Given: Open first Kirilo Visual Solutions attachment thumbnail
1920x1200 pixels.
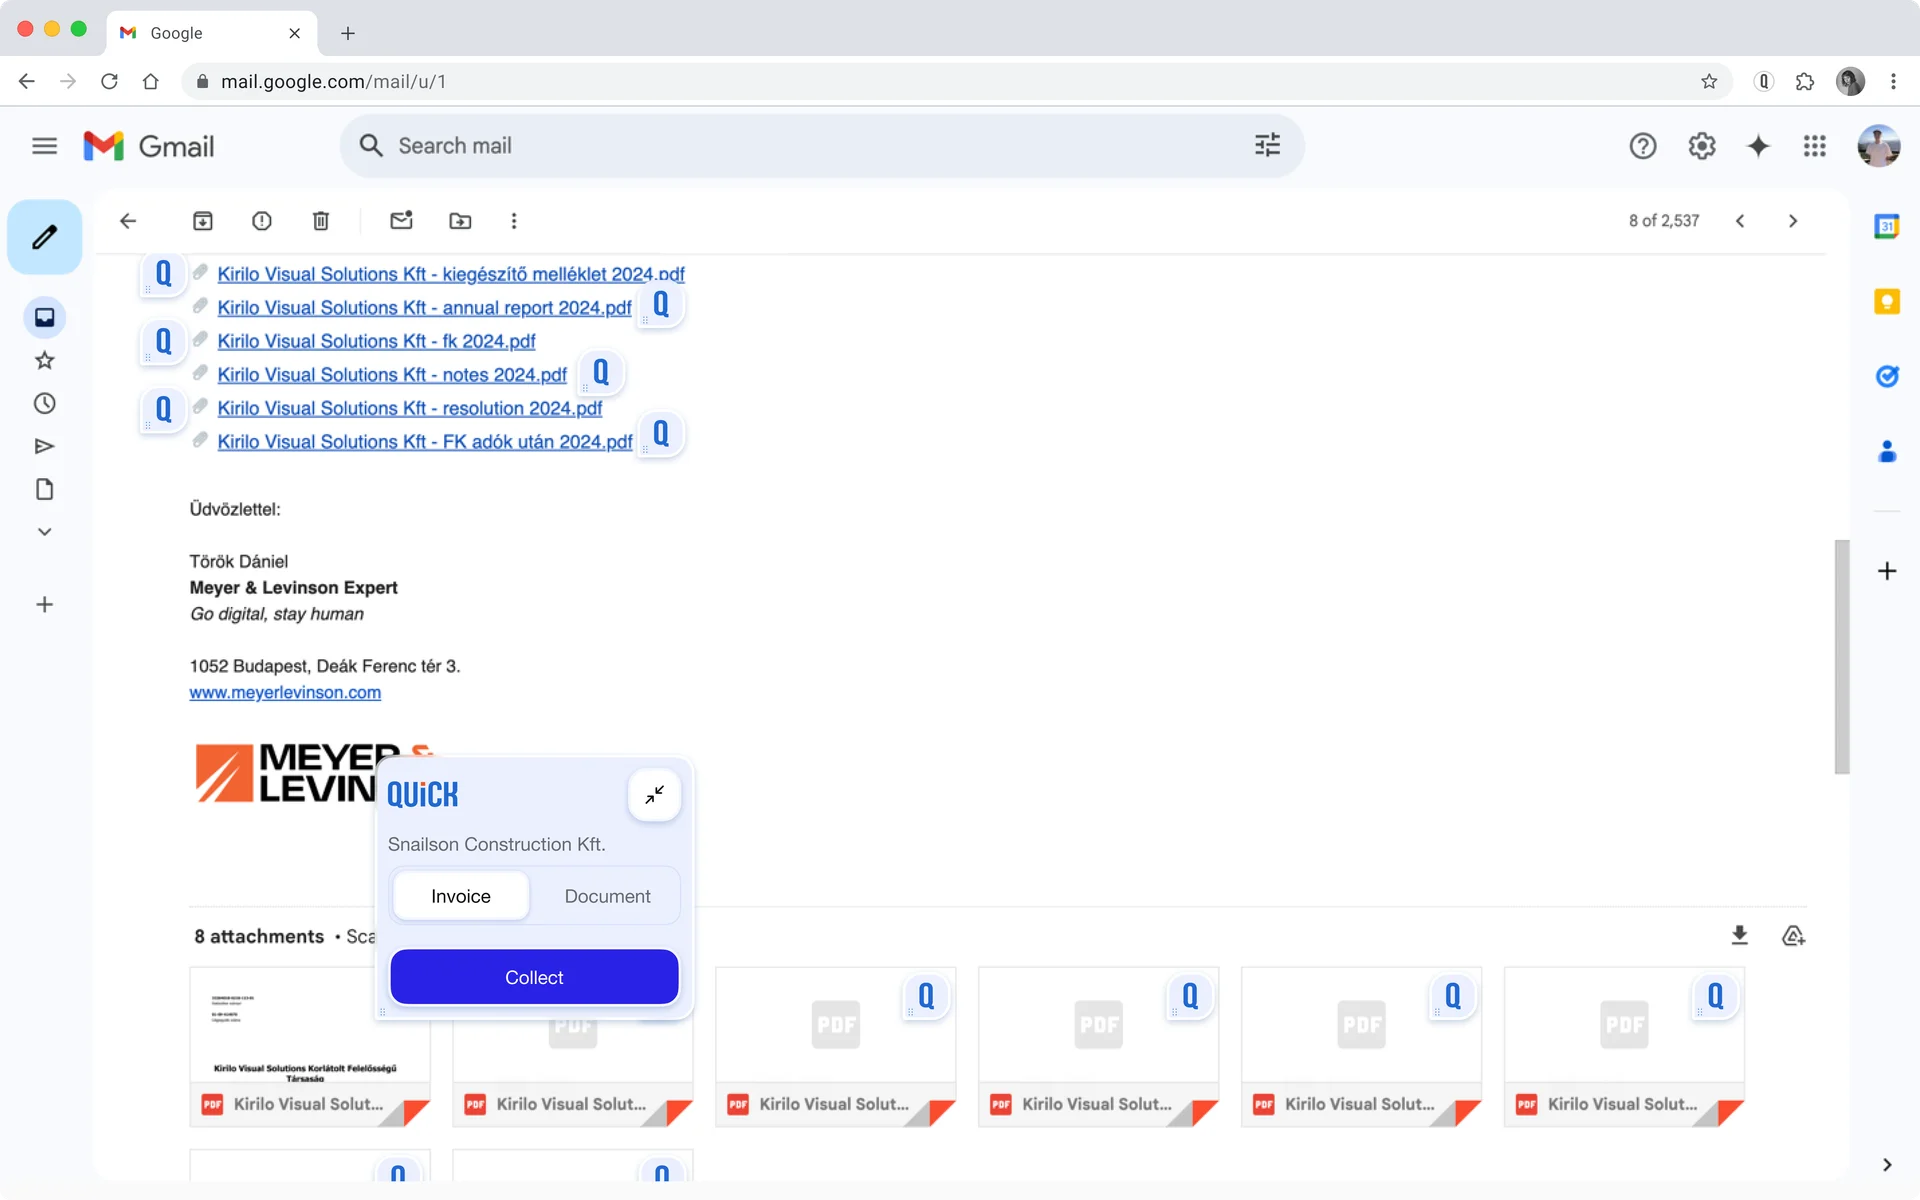Looking at the screenshot, I should [x=310, y=1046].
